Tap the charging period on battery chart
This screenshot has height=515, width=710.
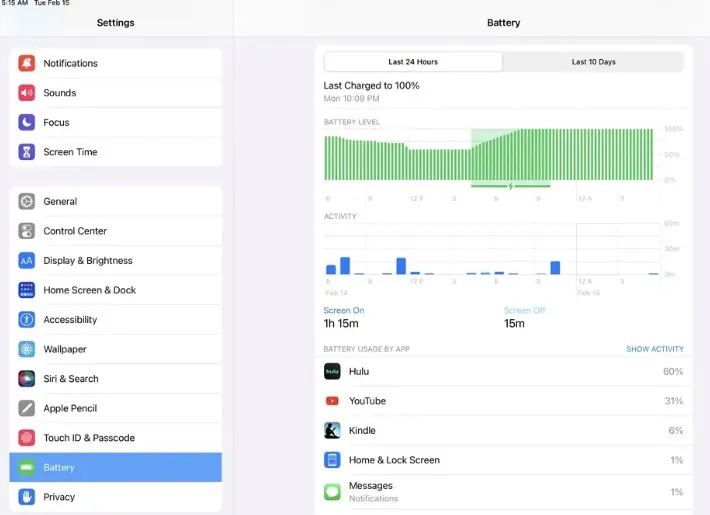(x=510, y=186)
